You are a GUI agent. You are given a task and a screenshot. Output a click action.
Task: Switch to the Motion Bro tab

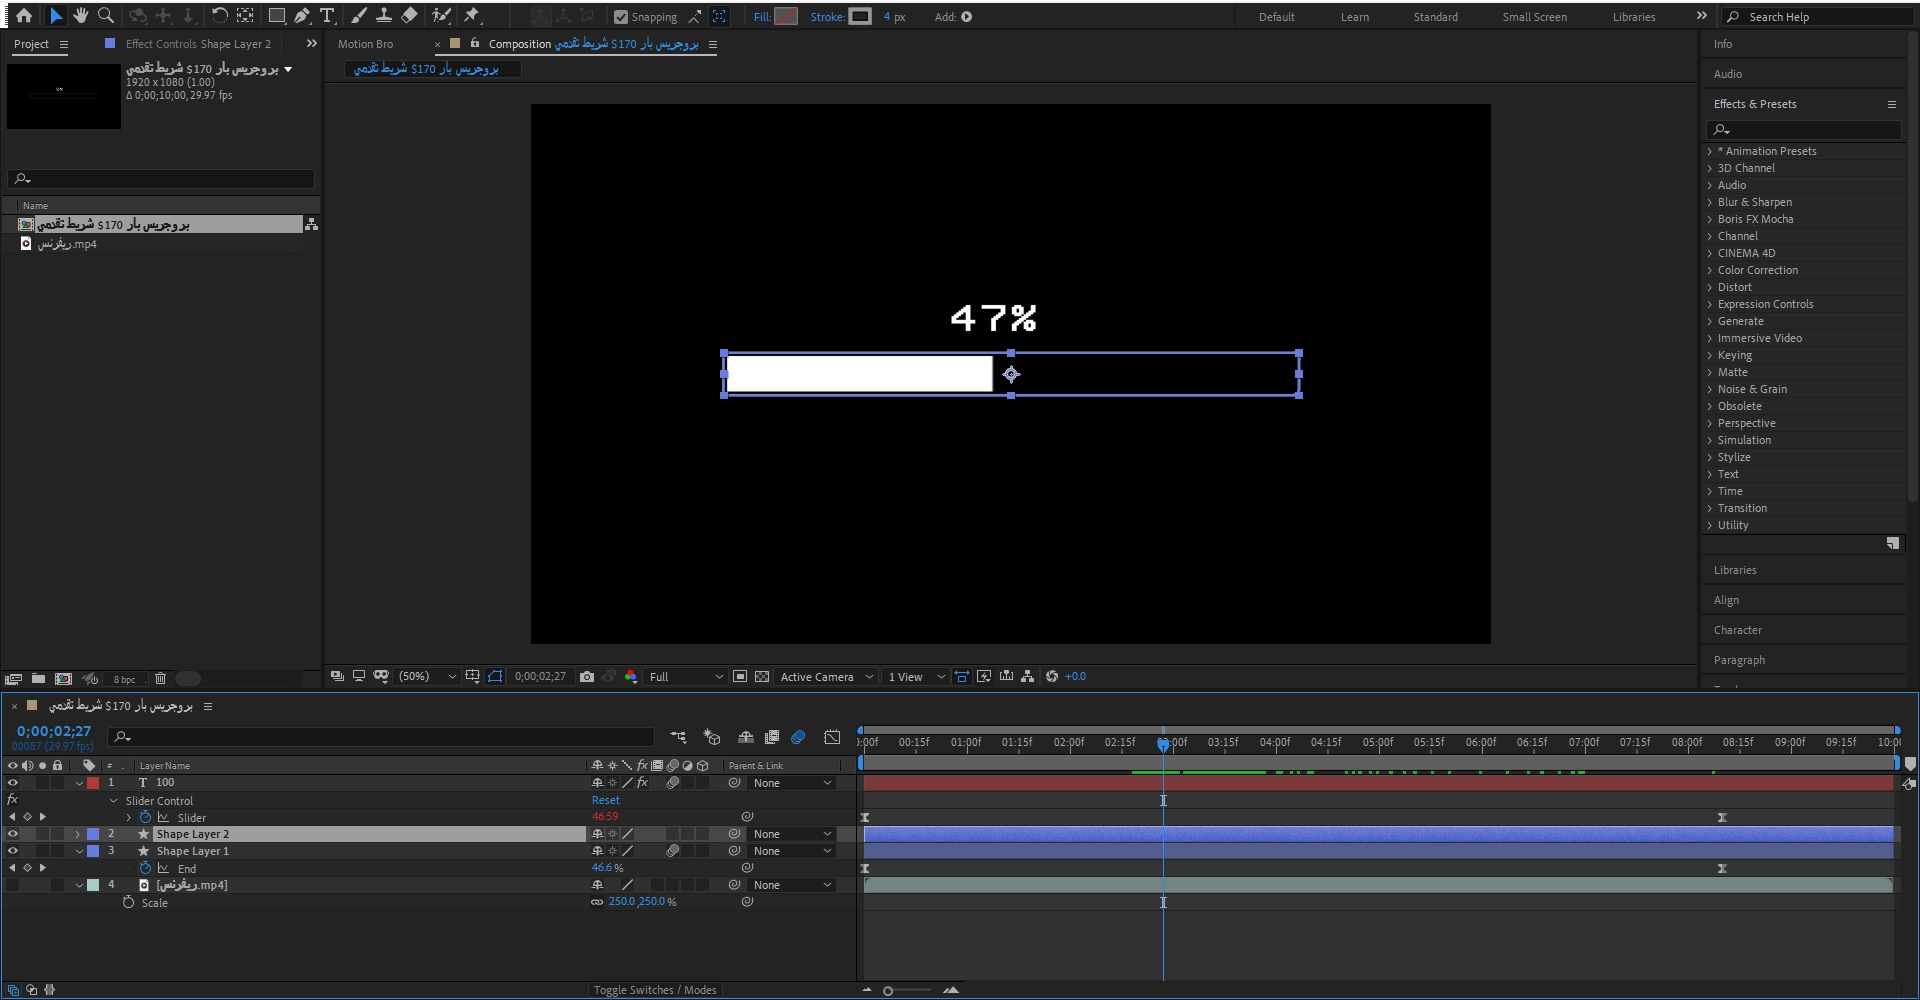[x=365, y=44]
